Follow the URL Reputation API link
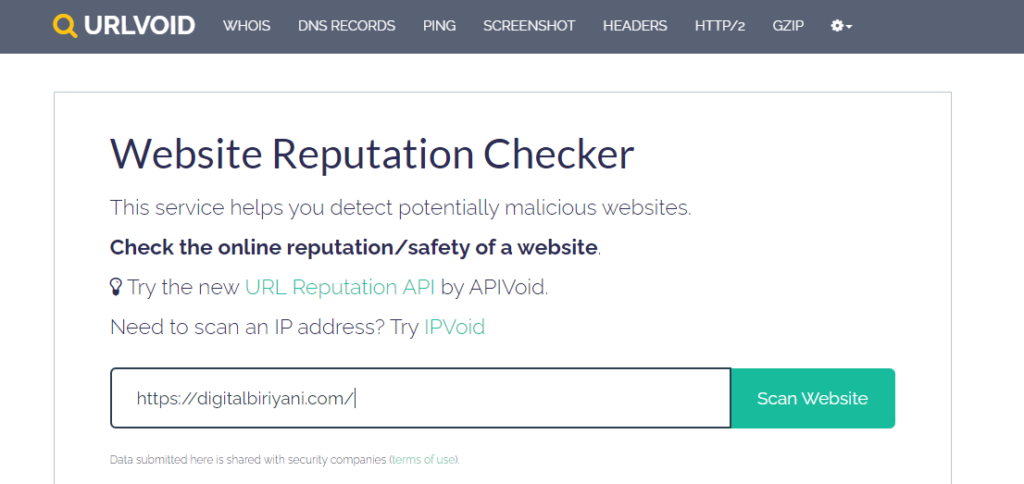Viewport: 1024px width, 484px height. coord(340,287)
